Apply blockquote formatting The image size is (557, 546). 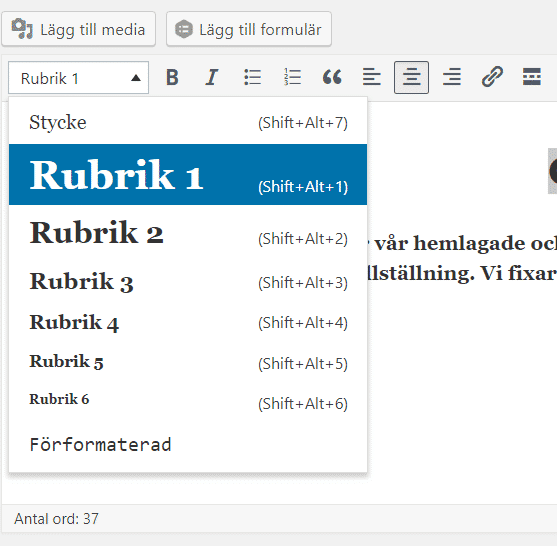pos(332,77)
